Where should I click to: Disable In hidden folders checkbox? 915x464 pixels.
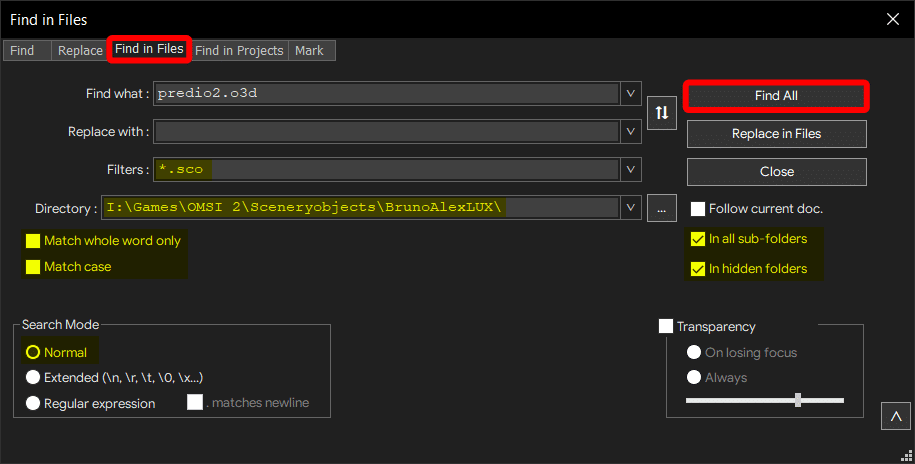[698, 269]
